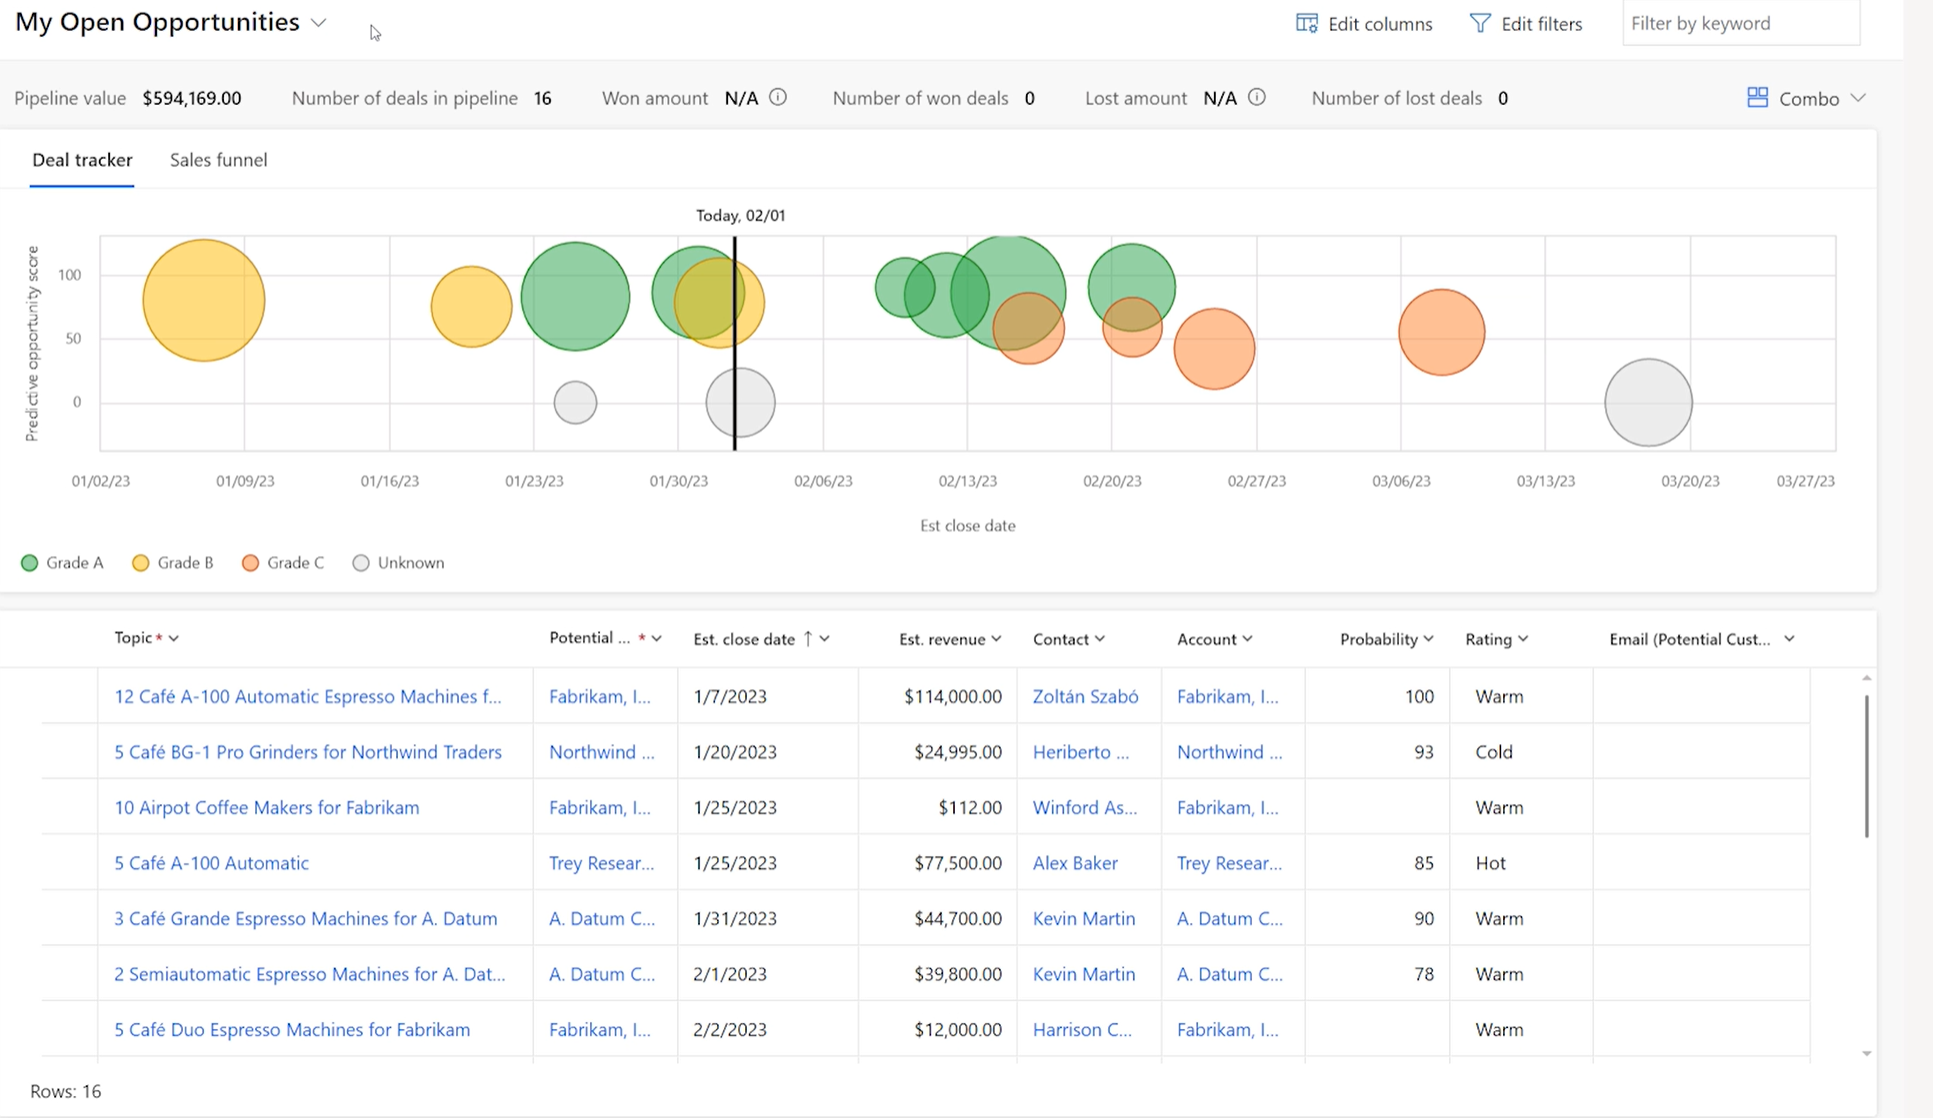Focus the Filter by keyword box
1933x1118 pixels.
[1740, 23]
